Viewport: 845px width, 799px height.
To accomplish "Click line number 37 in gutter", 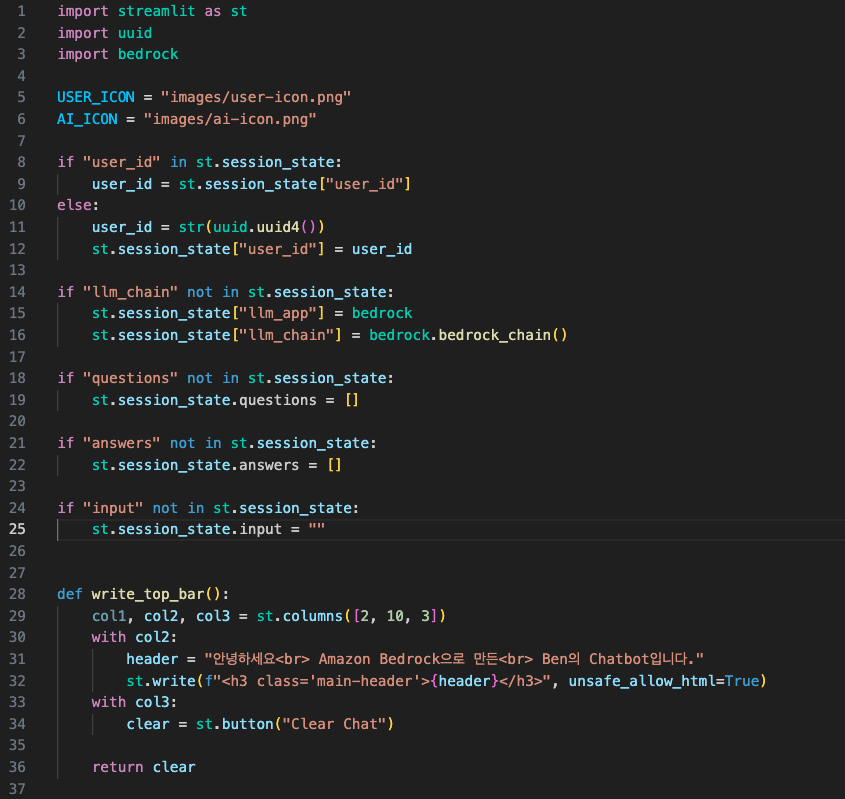I will [17, 789].
